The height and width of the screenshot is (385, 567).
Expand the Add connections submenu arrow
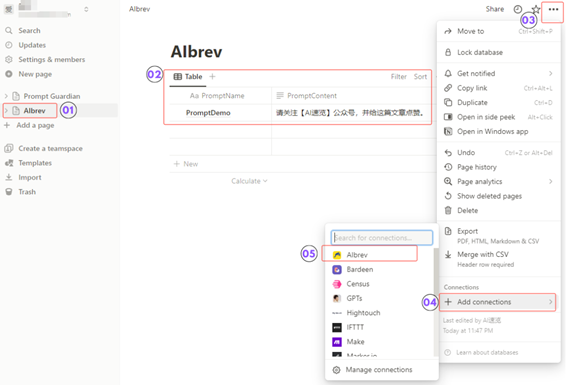[550, 302]
